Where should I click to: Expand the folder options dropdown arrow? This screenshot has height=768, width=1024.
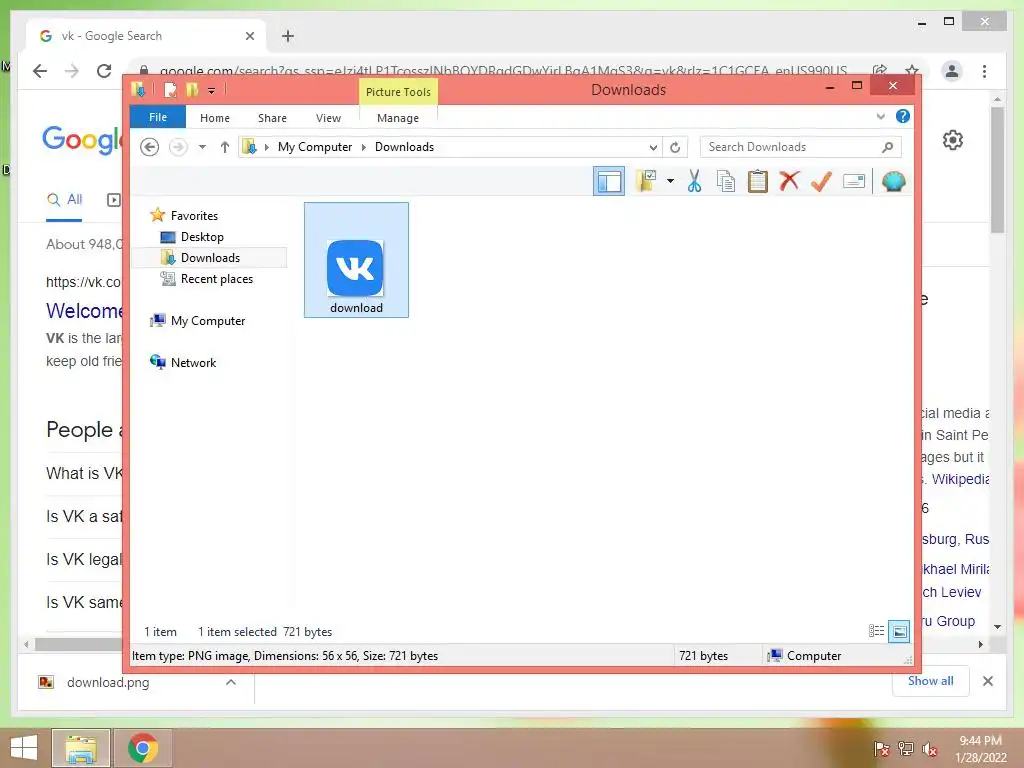tap(670, 181)
